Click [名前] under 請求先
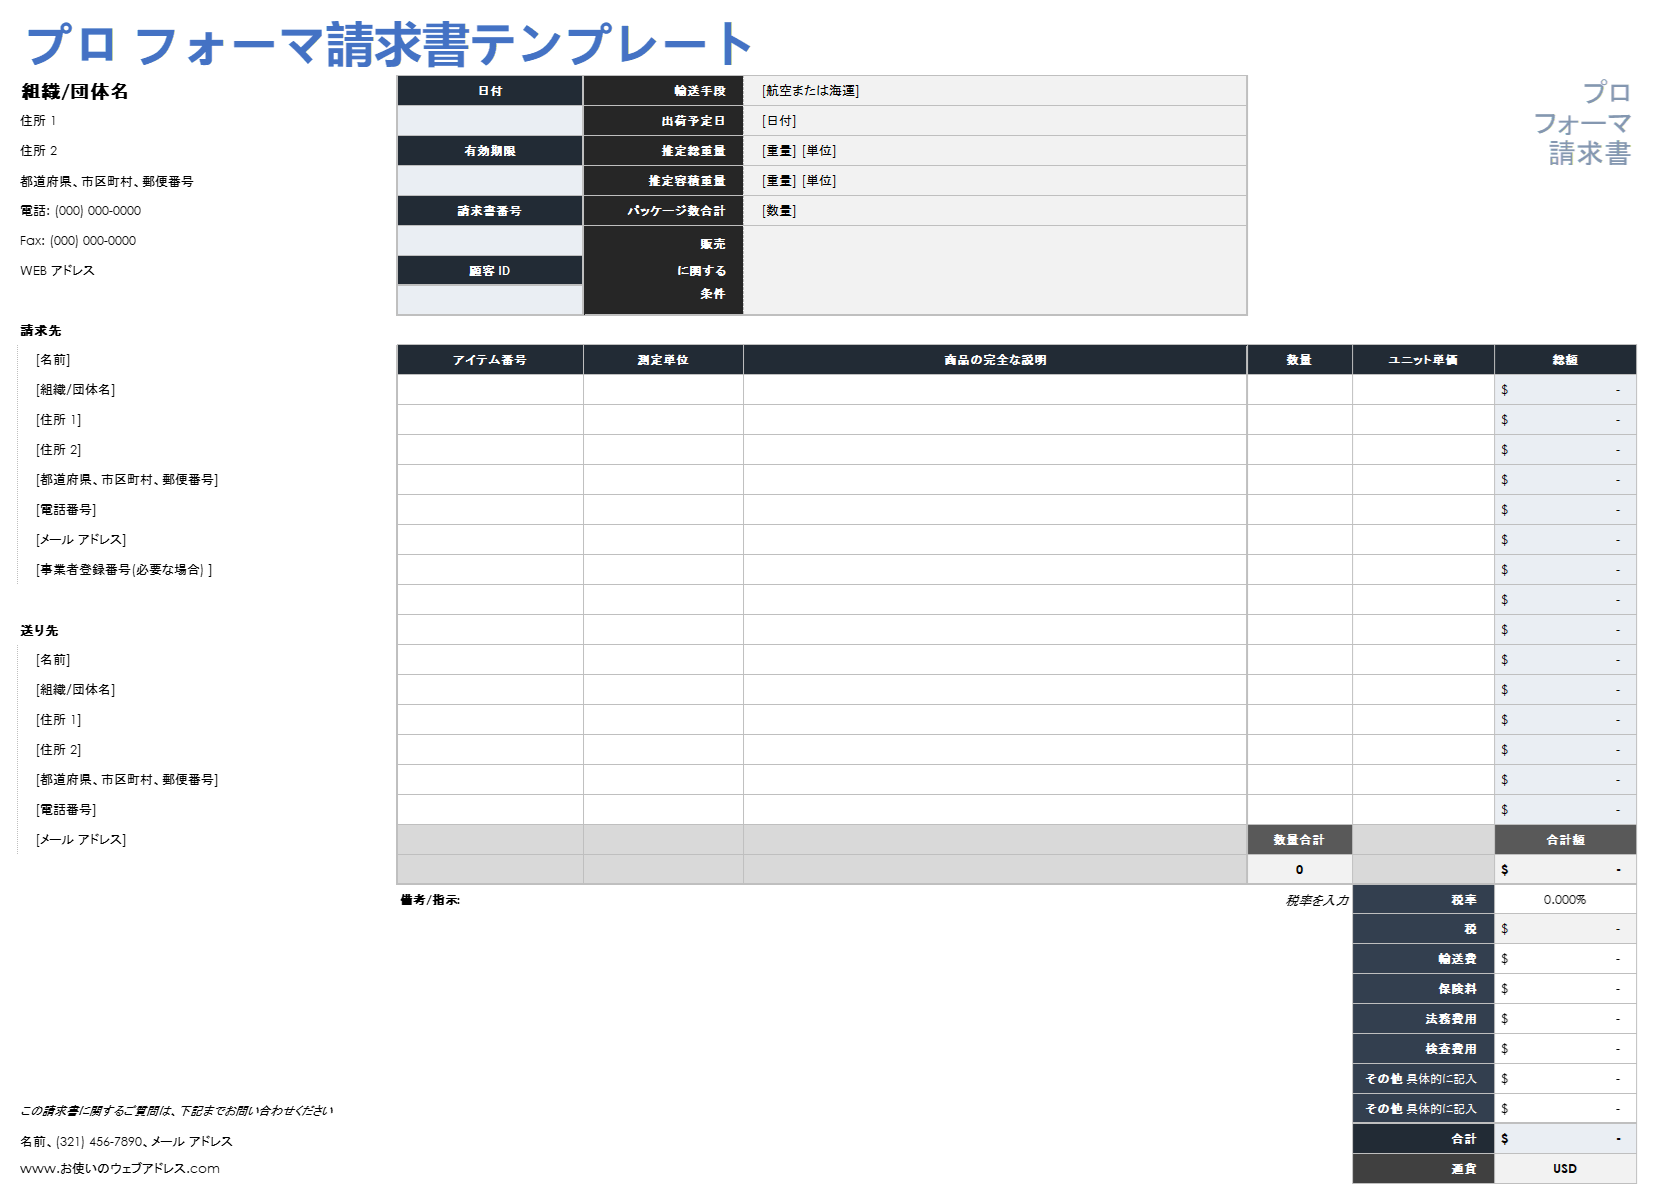The image size is (1655, 1199). tap(53, 359)
